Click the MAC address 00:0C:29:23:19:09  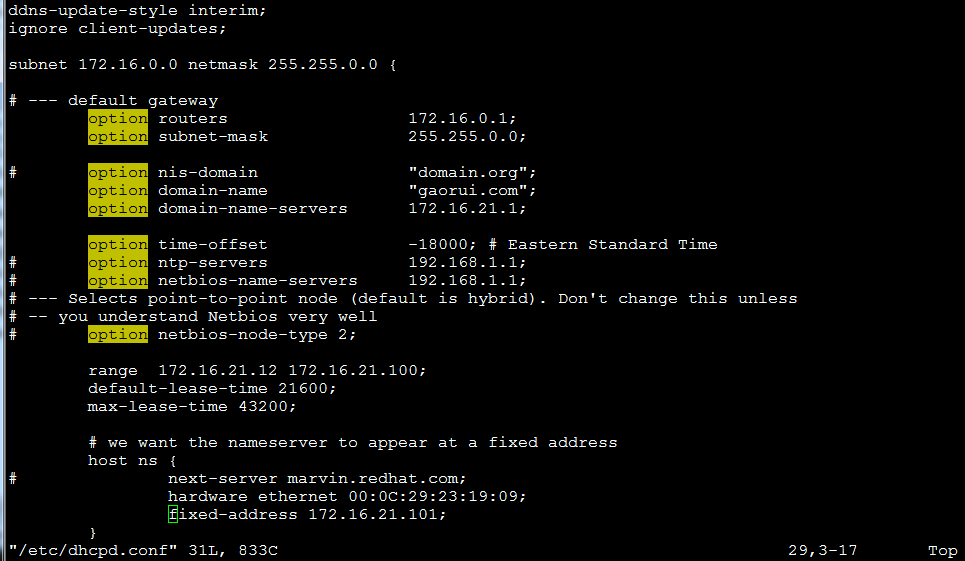437,496
